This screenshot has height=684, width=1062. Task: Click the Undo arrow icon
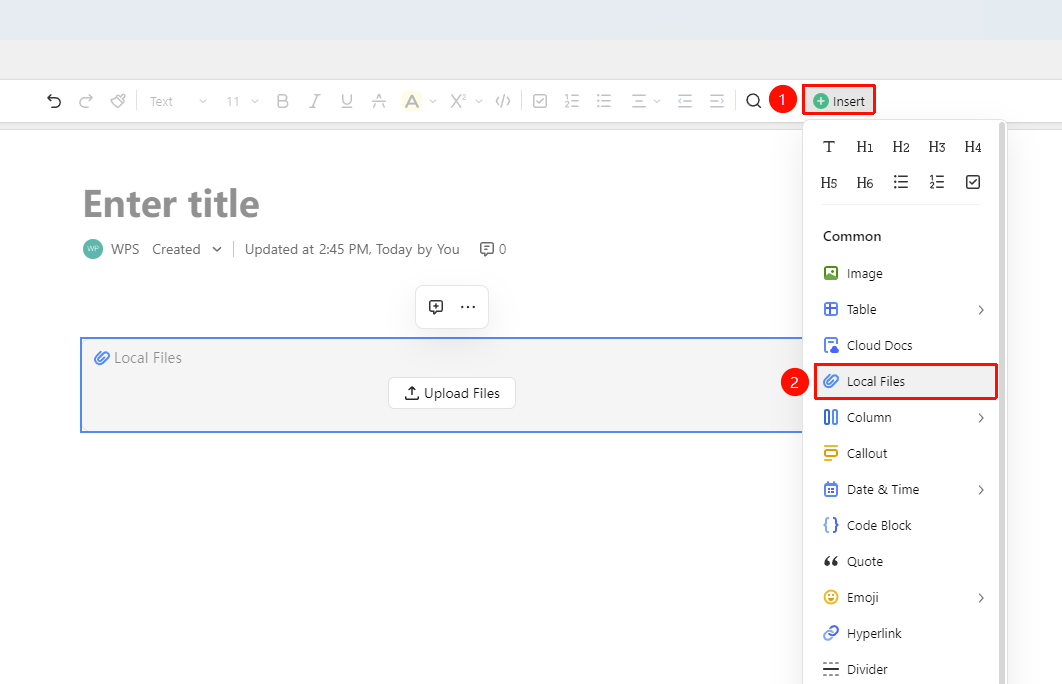[x=54, y=102]
